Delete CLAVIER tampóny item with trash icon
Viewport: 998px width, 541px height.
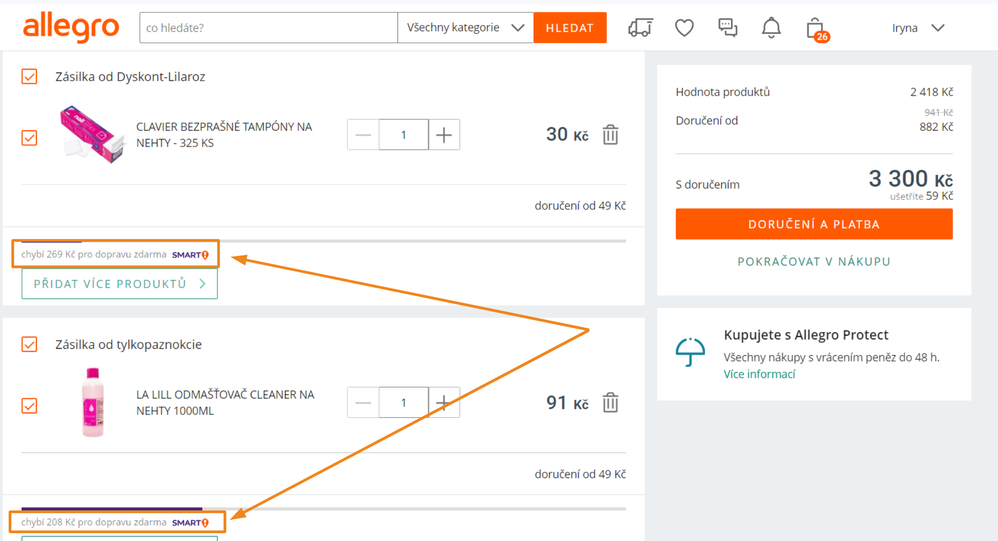click(x=610, y=134)
